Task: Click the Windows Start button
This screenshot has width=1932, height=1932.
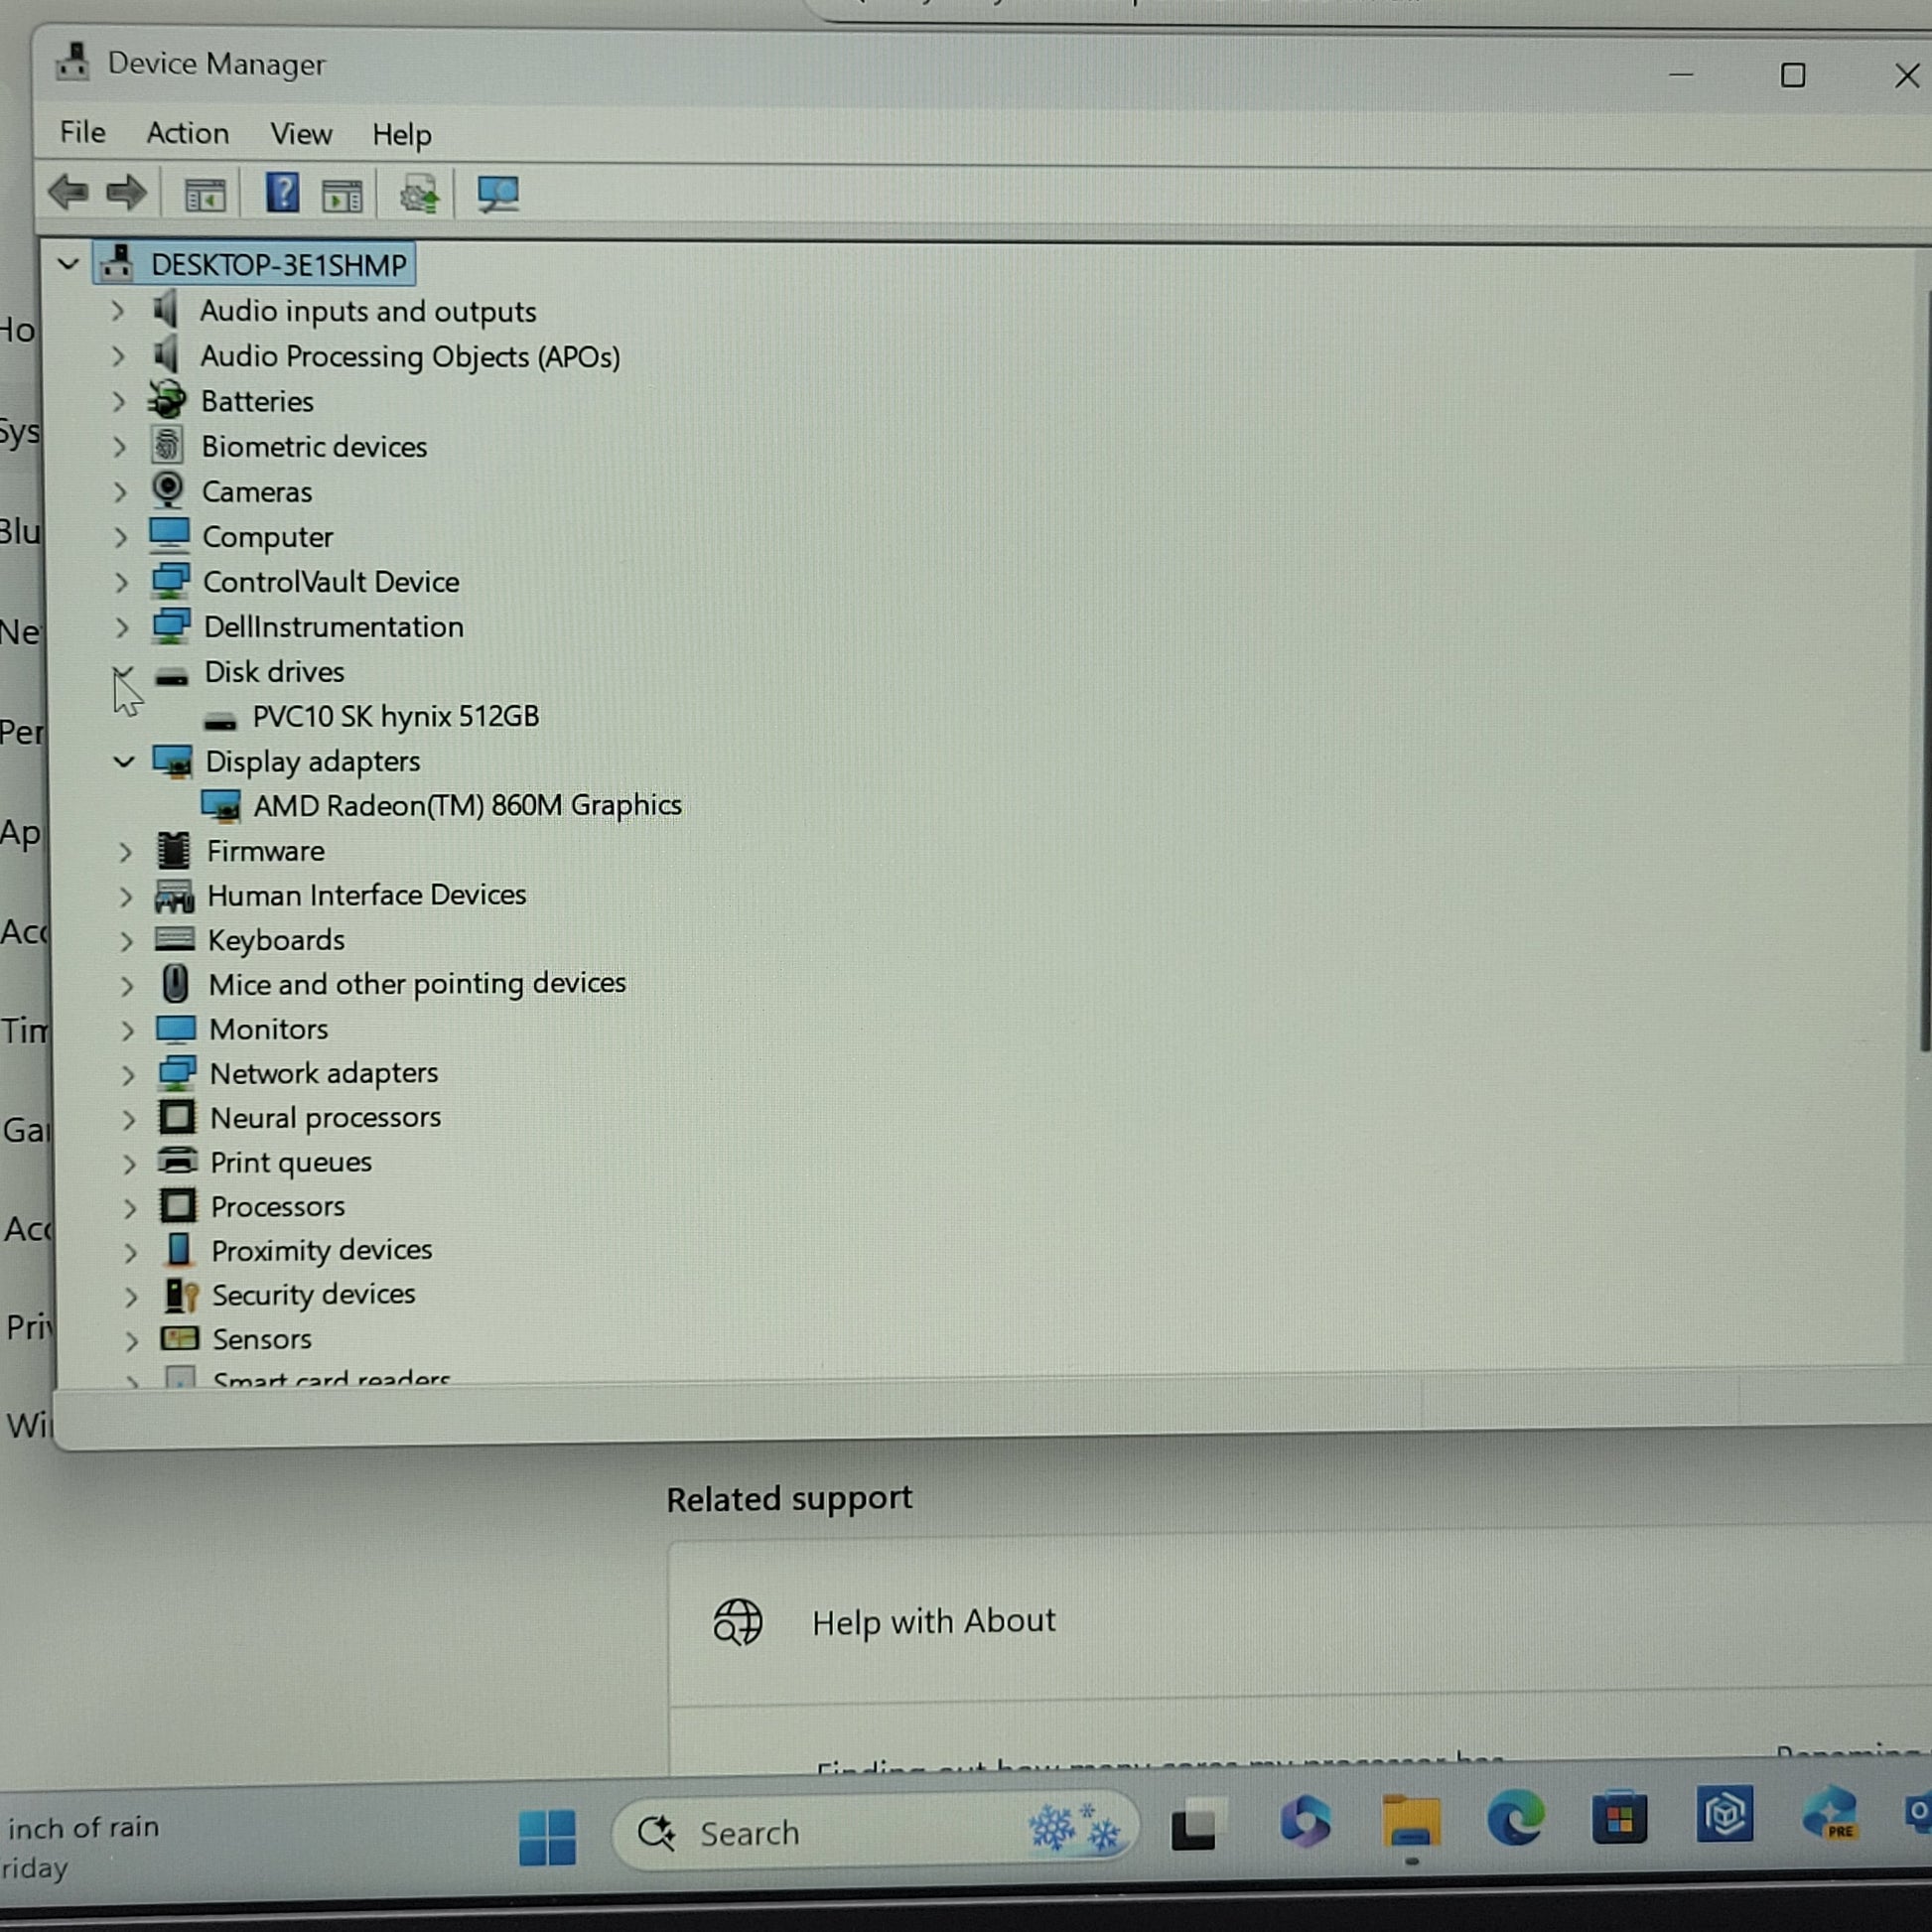Action: [x=547, y=1837]
